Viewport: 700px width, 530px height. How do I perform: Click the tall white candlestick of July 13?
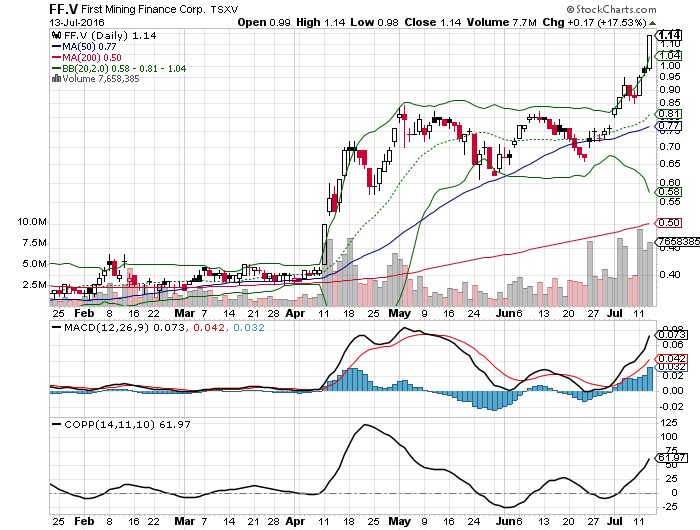(649, 52)
